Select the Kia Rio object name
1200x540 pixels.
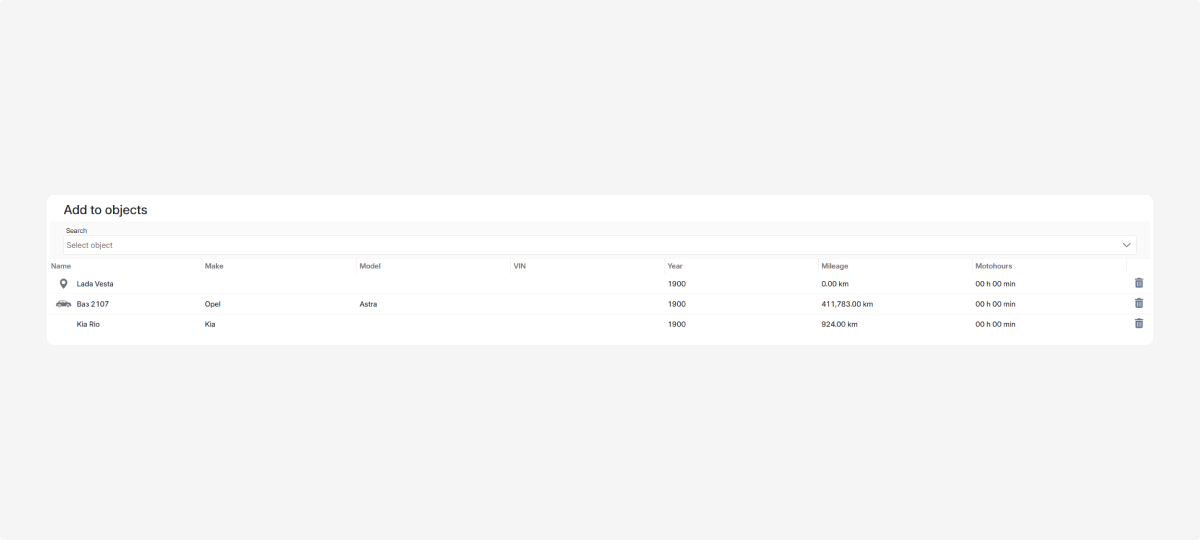coord(88,324)
